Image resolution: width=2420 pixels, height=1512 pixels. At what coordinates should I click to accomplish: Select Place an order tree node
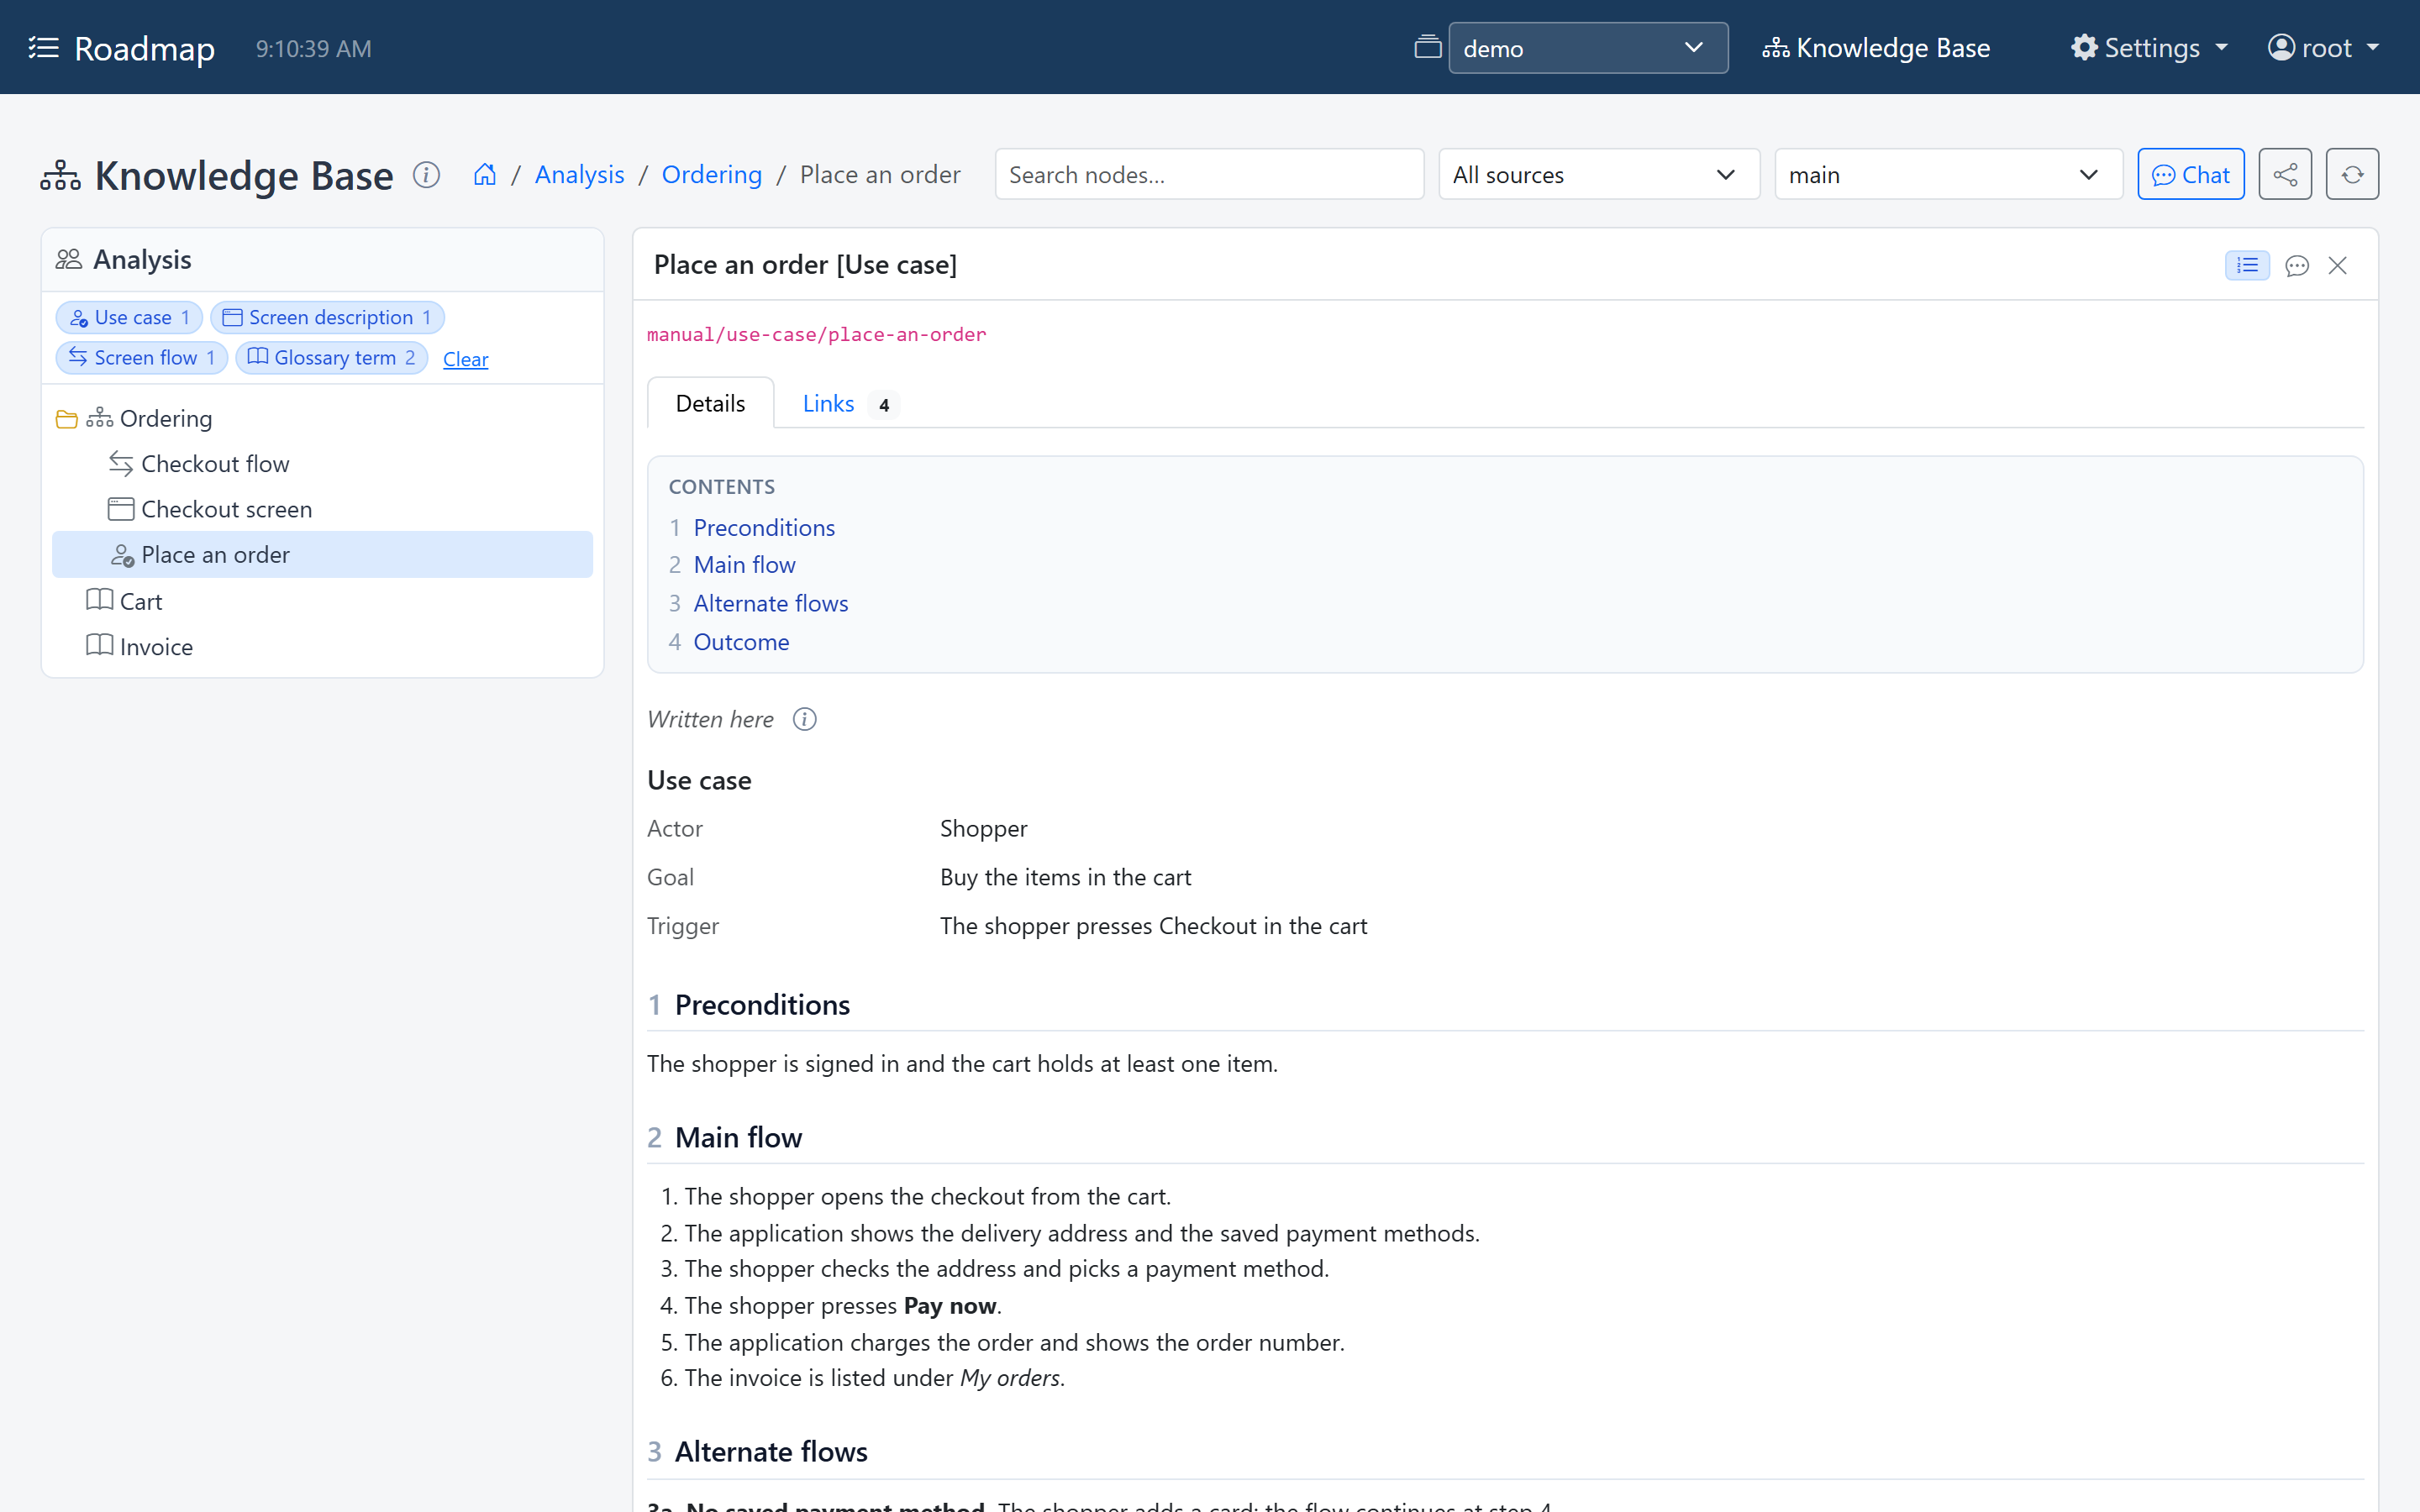coord(322,554)
